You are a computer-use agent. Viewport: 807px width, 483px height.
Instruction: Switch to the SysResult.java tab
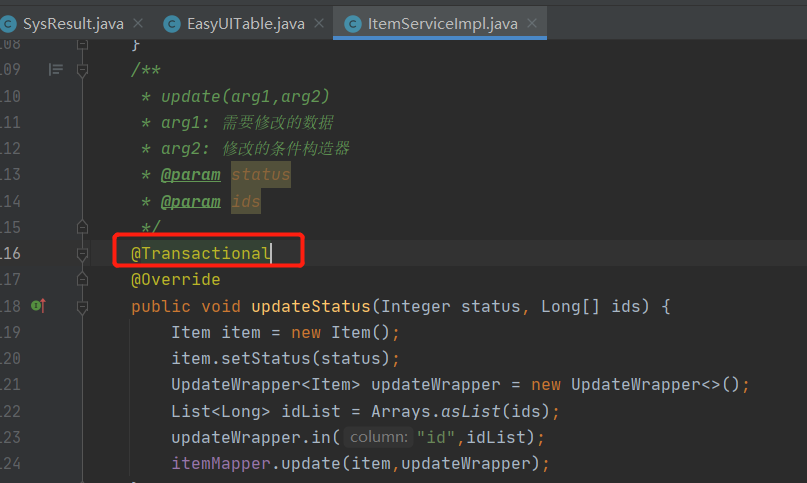73,24
